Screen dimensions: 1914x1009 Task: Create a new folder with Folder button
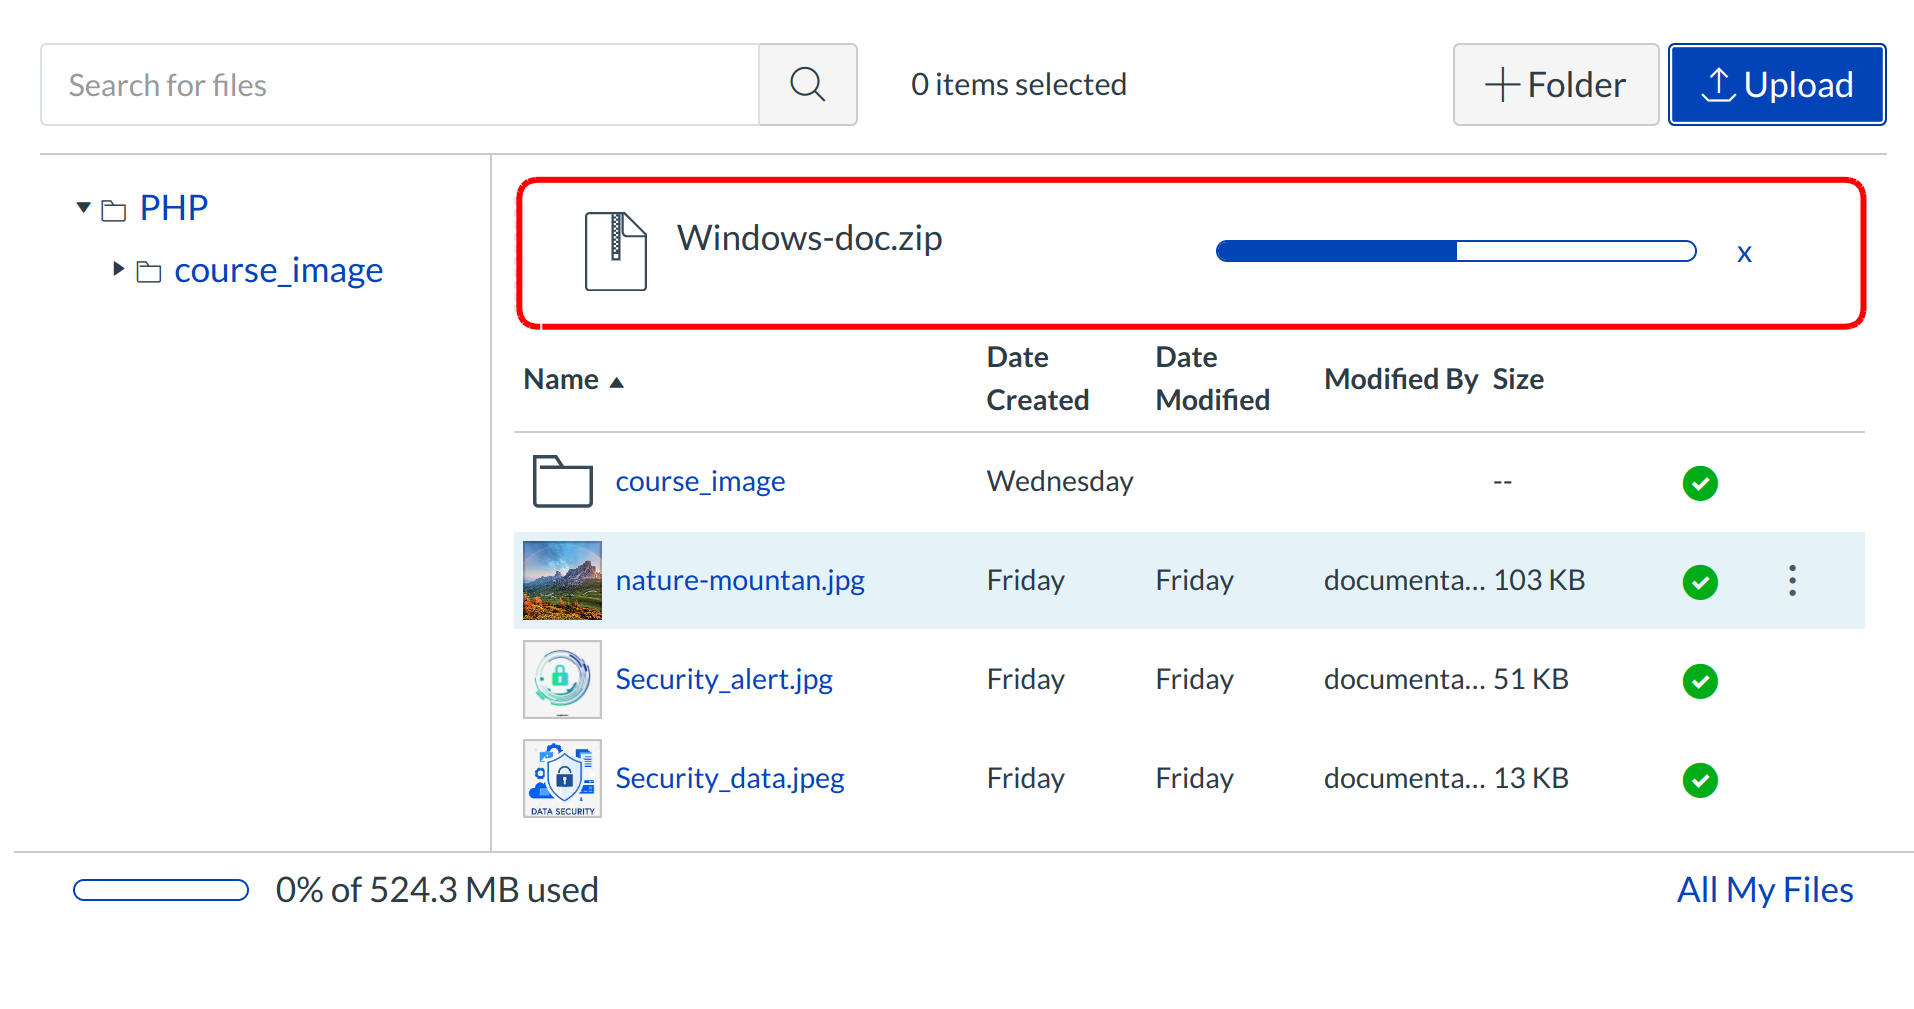coord(1555,85)
